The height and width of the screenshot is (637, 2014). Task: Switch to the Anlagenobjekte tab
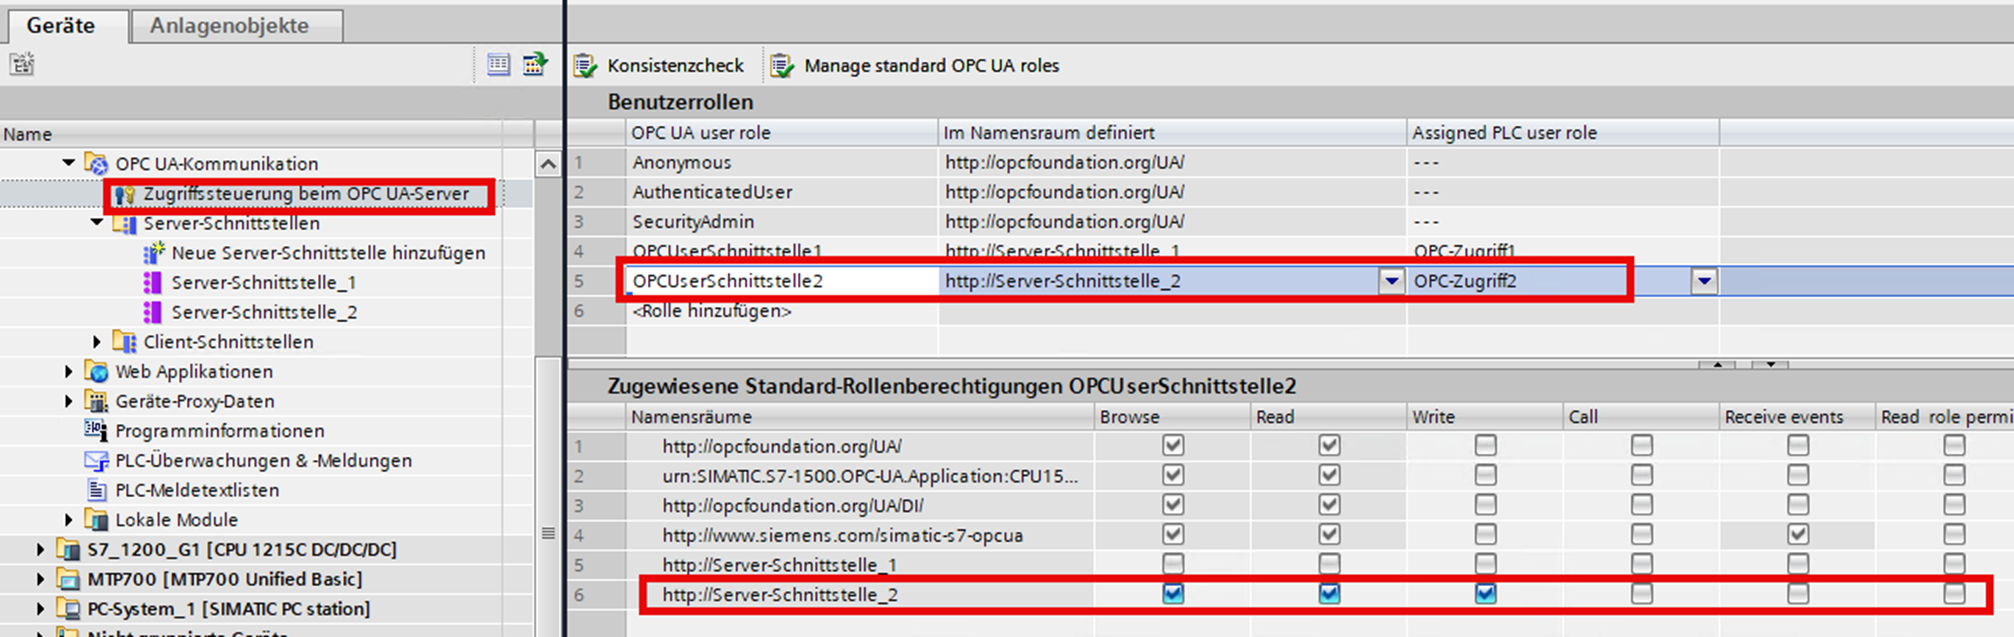click(229, 26)
